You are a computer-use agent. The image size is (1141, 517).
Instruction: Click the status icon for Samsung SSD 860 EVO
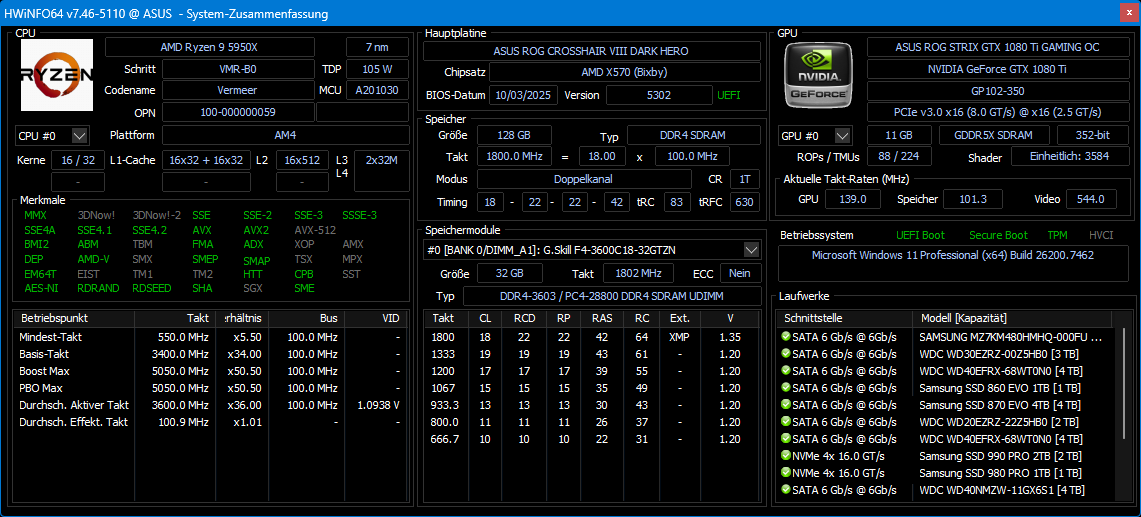coord(786,388)
